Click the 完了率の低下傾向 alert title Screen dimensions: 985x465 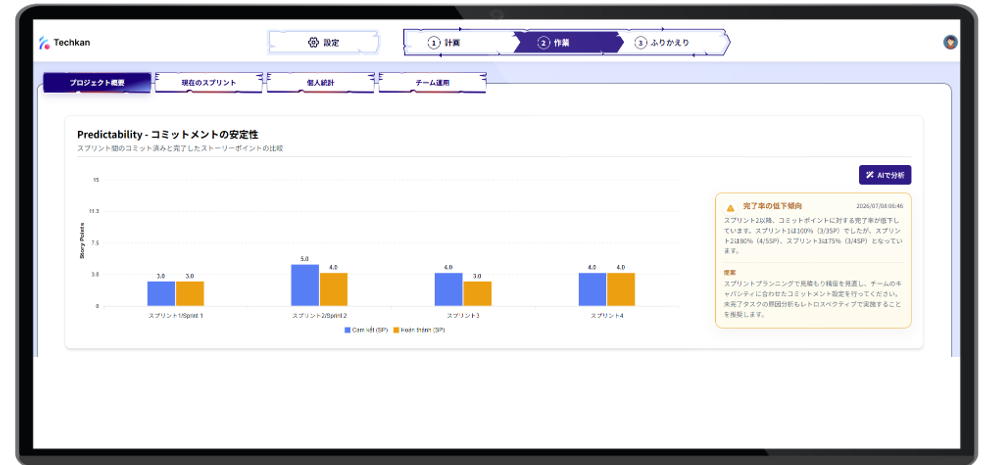(772, 206)
